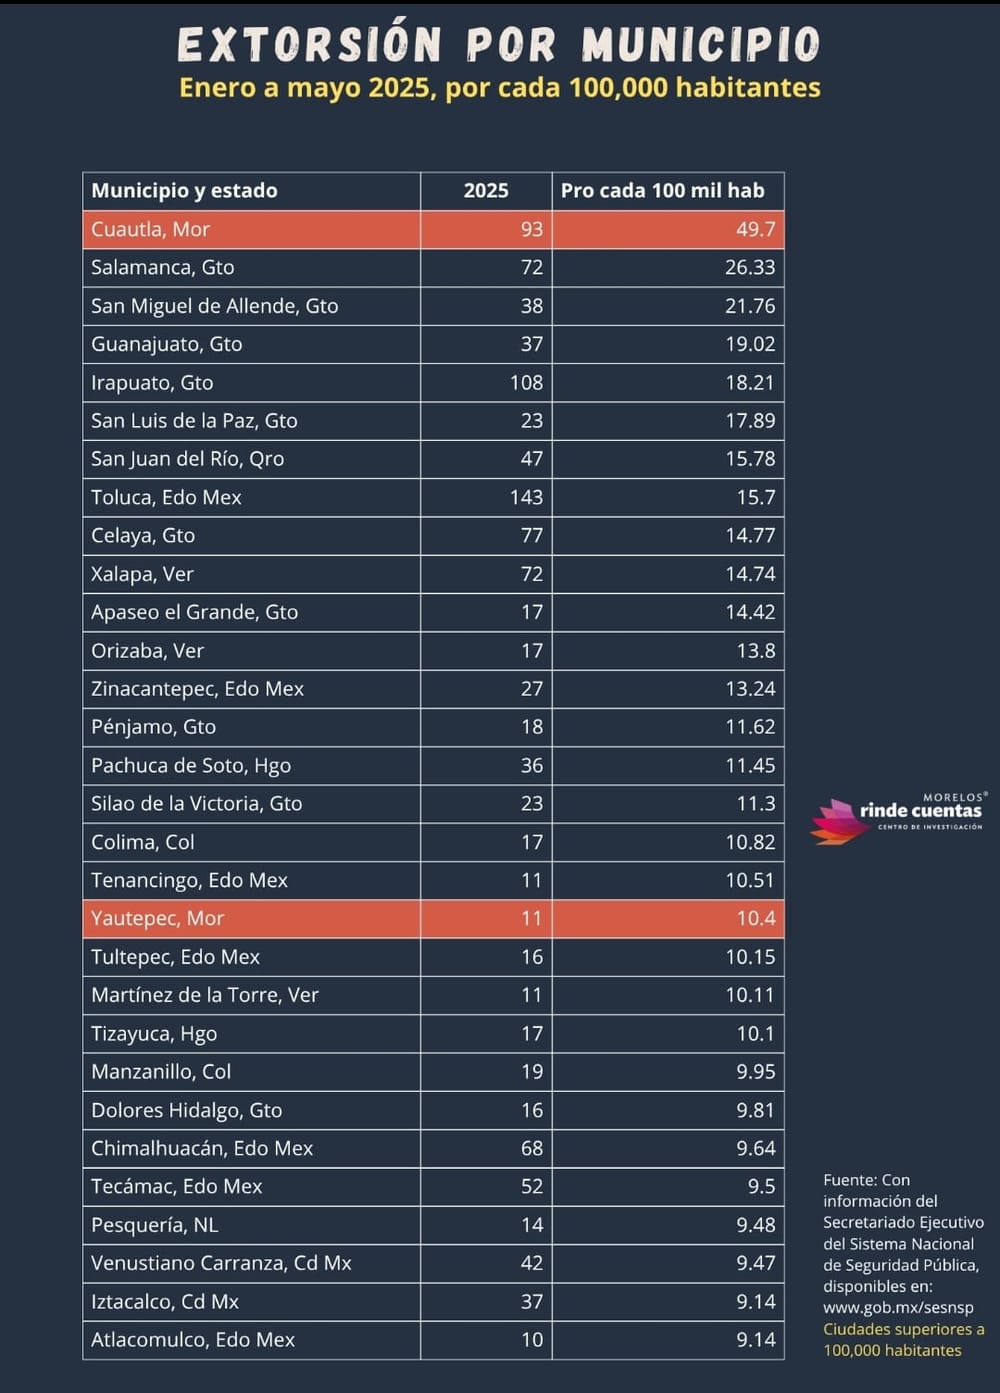
Task: Click the 49.7 rate cell
Action: pos(755,229)
